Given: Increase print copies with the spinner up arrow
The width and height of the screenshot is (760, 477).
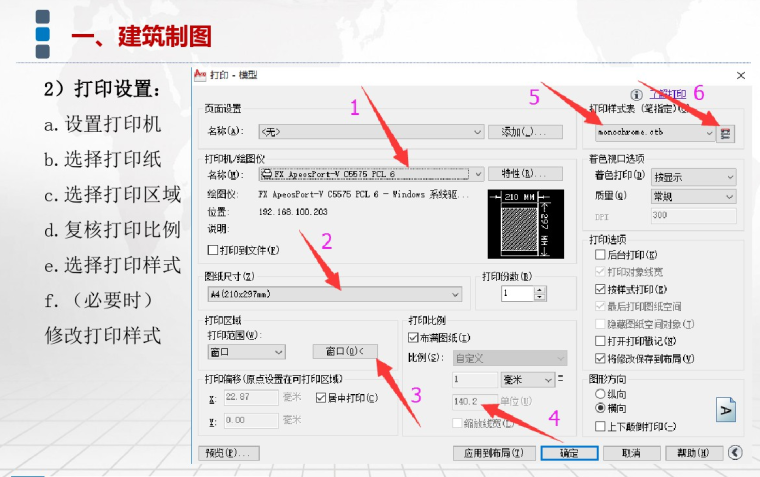Looking at the screenshot, I should pyautogui.click(x=541, y=290).
